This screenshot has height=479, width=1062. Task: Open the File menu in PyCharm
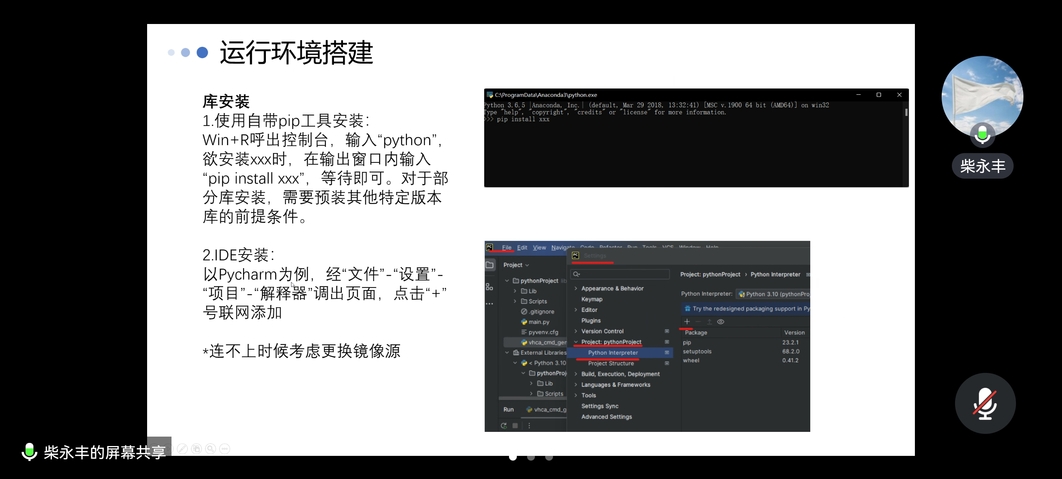[x=507, y=247]
